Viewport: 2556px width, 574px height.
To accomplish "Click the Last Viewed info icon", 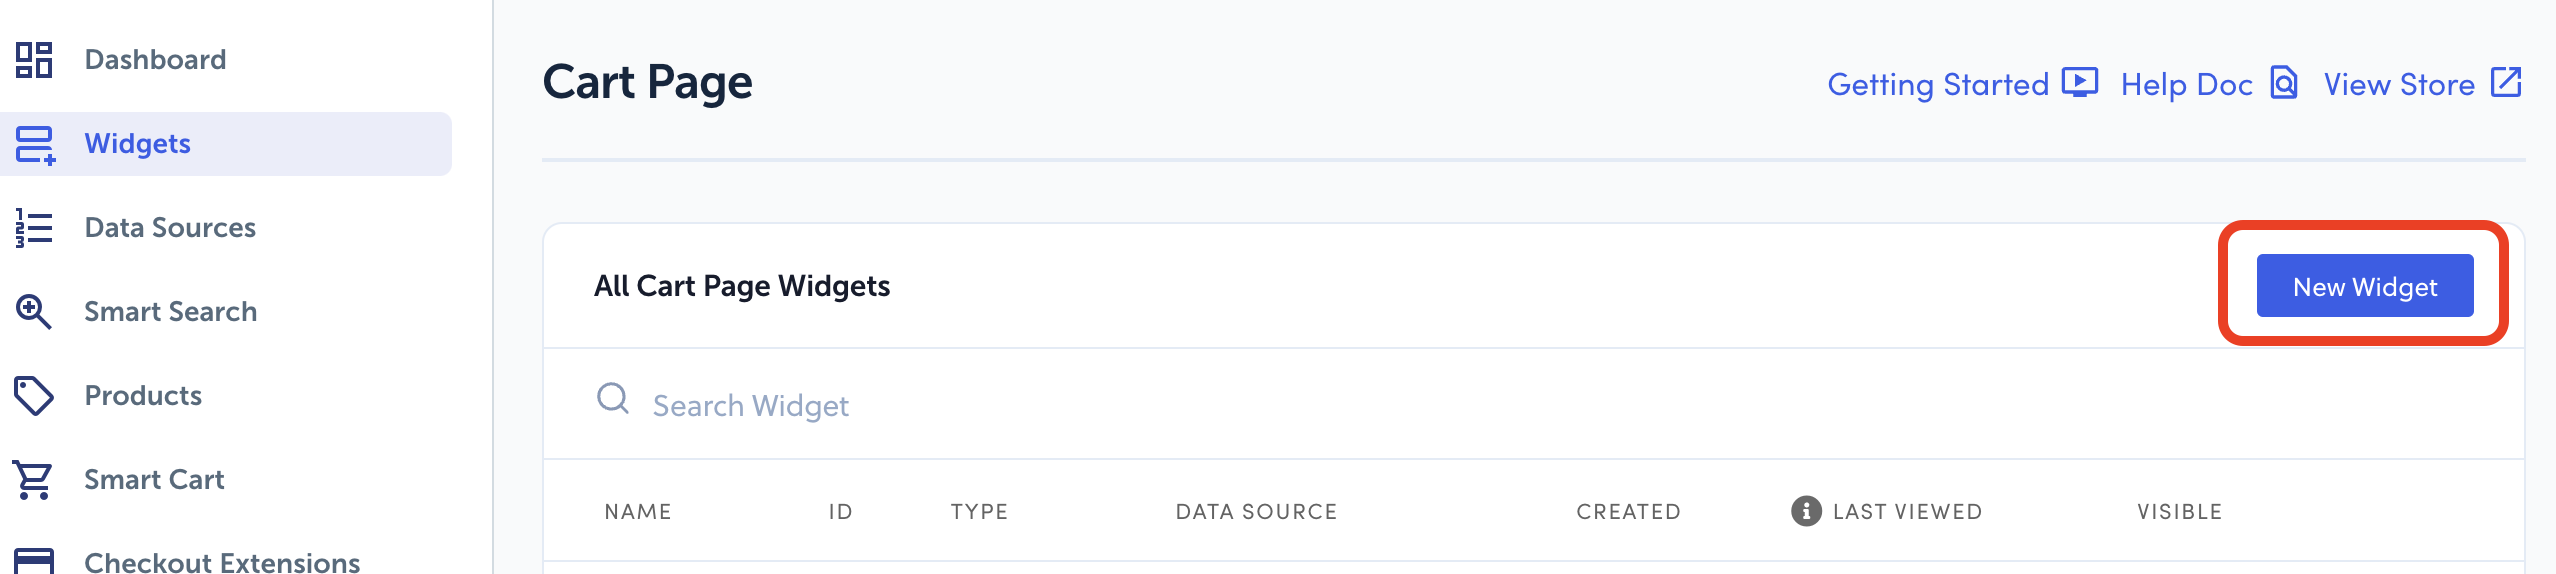I will [1806, 511].
